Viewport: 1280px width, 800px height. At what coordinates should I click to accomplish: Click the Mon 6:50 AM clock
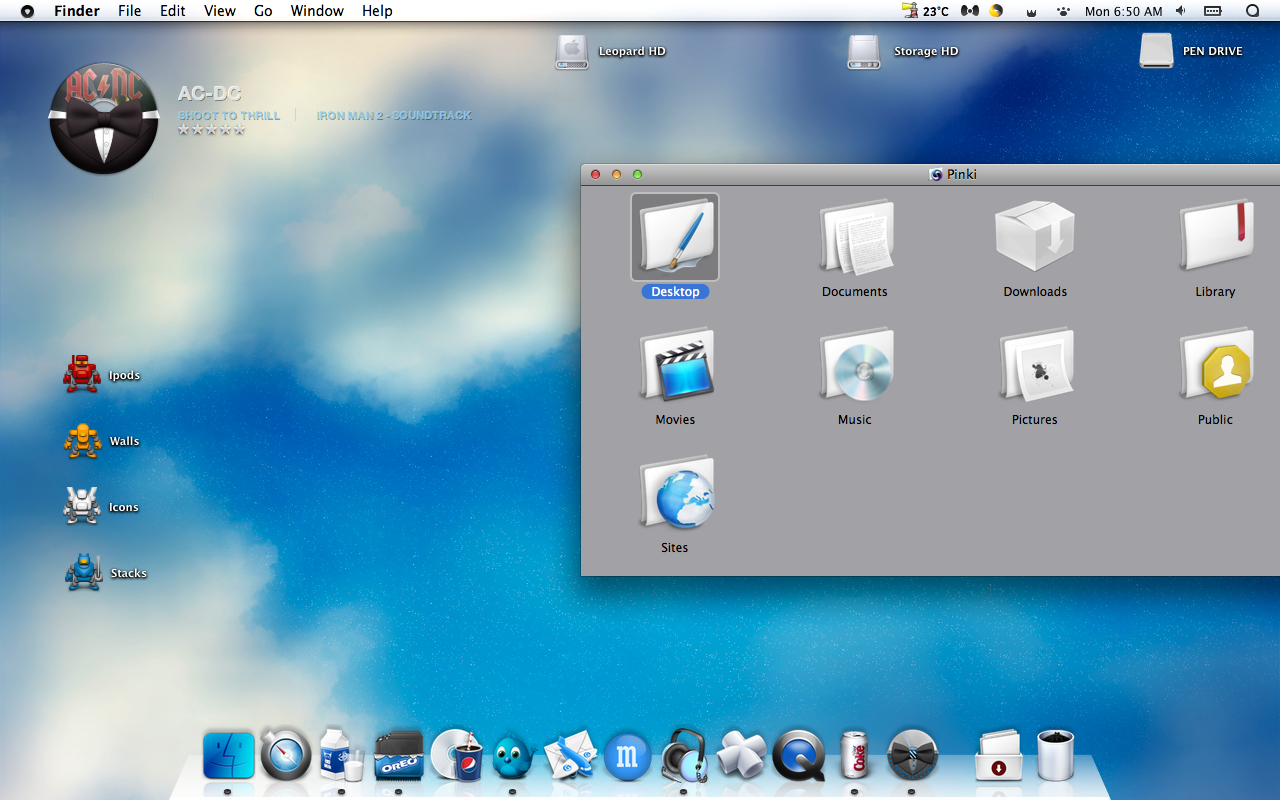(1124, 11)
